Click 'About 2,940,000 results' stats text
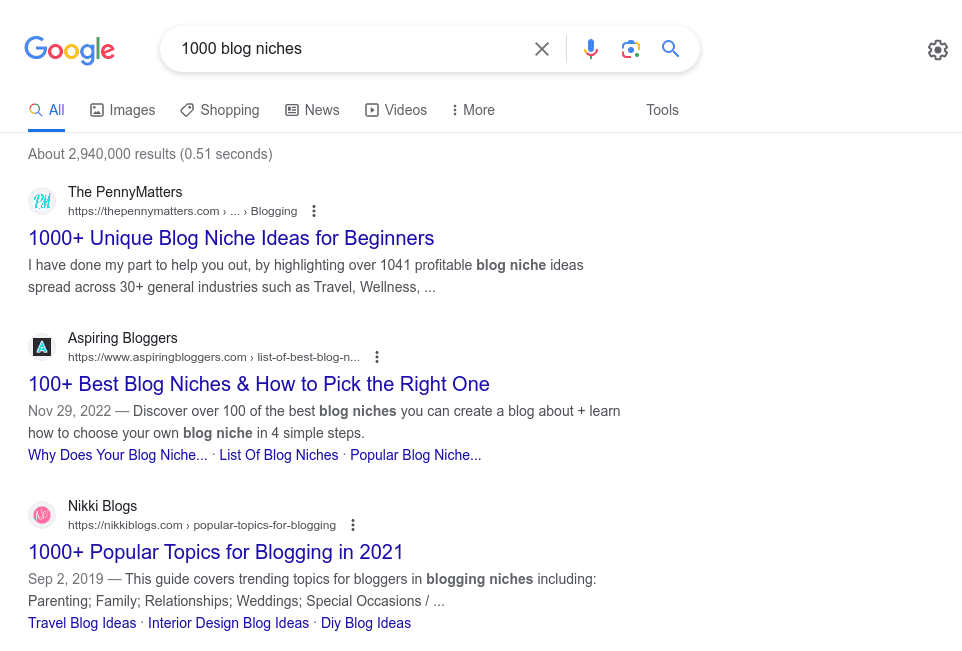Image resolution: width=962 pixels, height=651 pixels. click(150, 154)
